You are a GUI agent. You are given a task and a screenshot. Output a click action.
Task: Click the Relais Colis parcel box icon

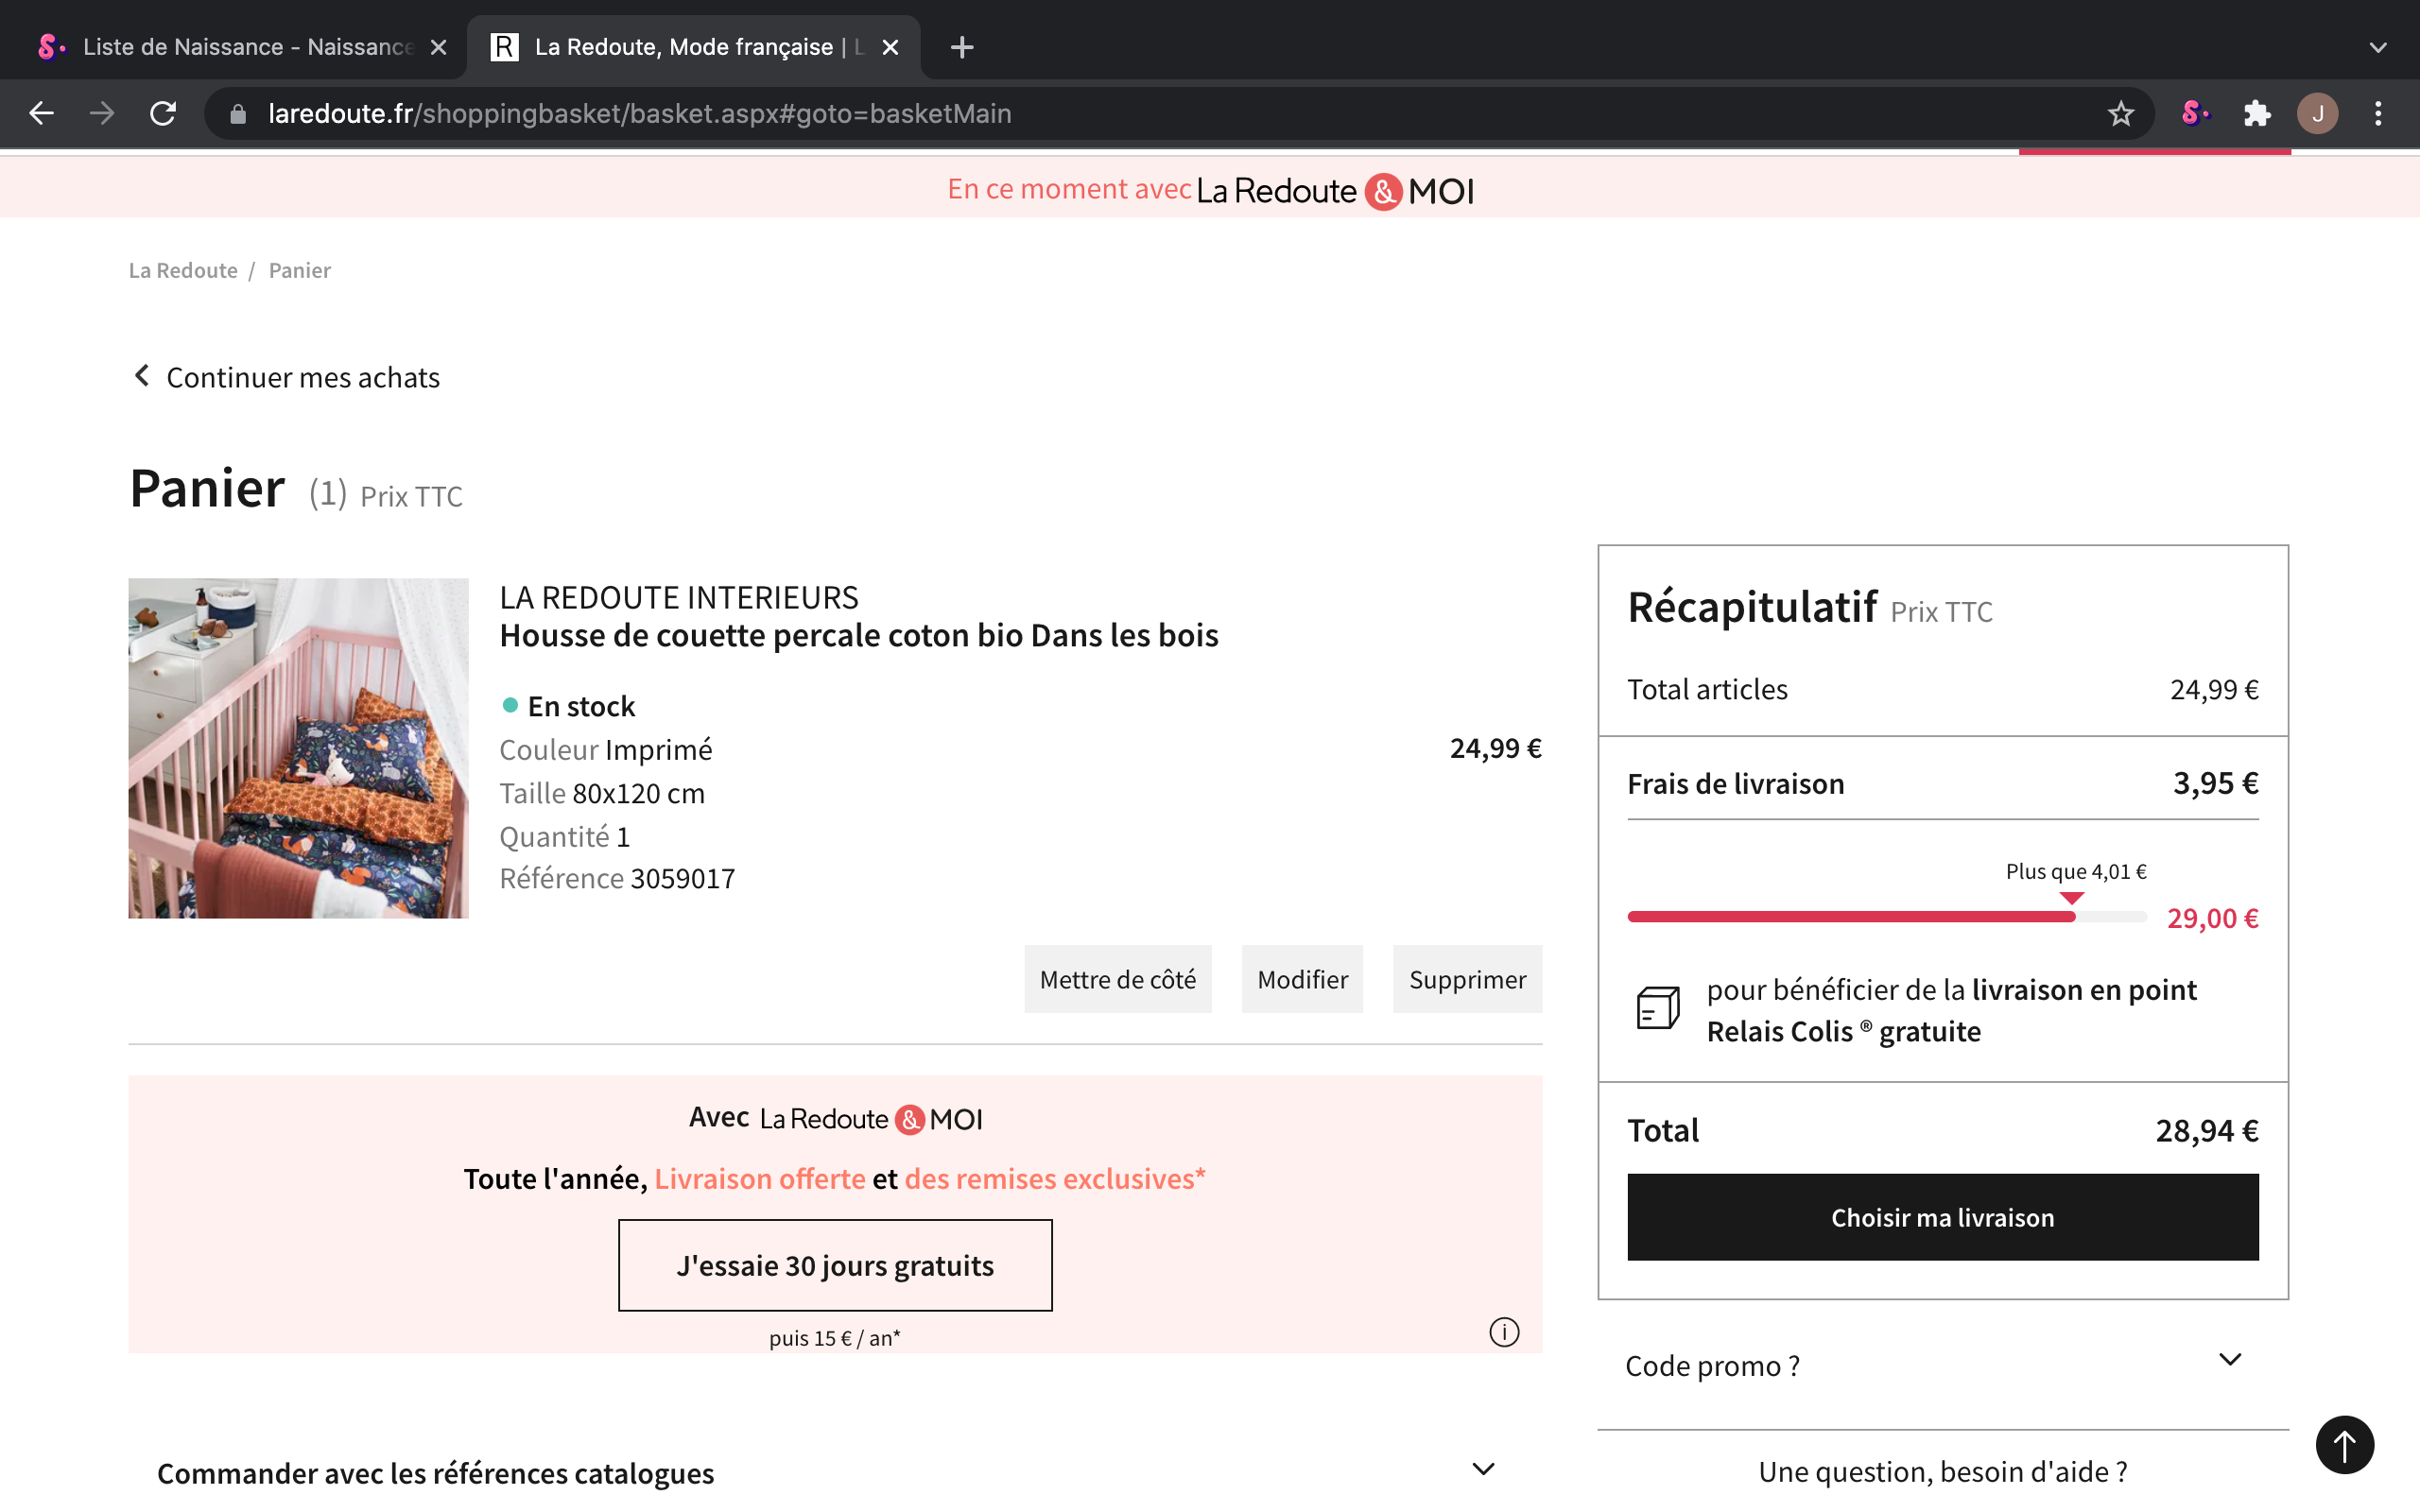coord(1658,1007)
